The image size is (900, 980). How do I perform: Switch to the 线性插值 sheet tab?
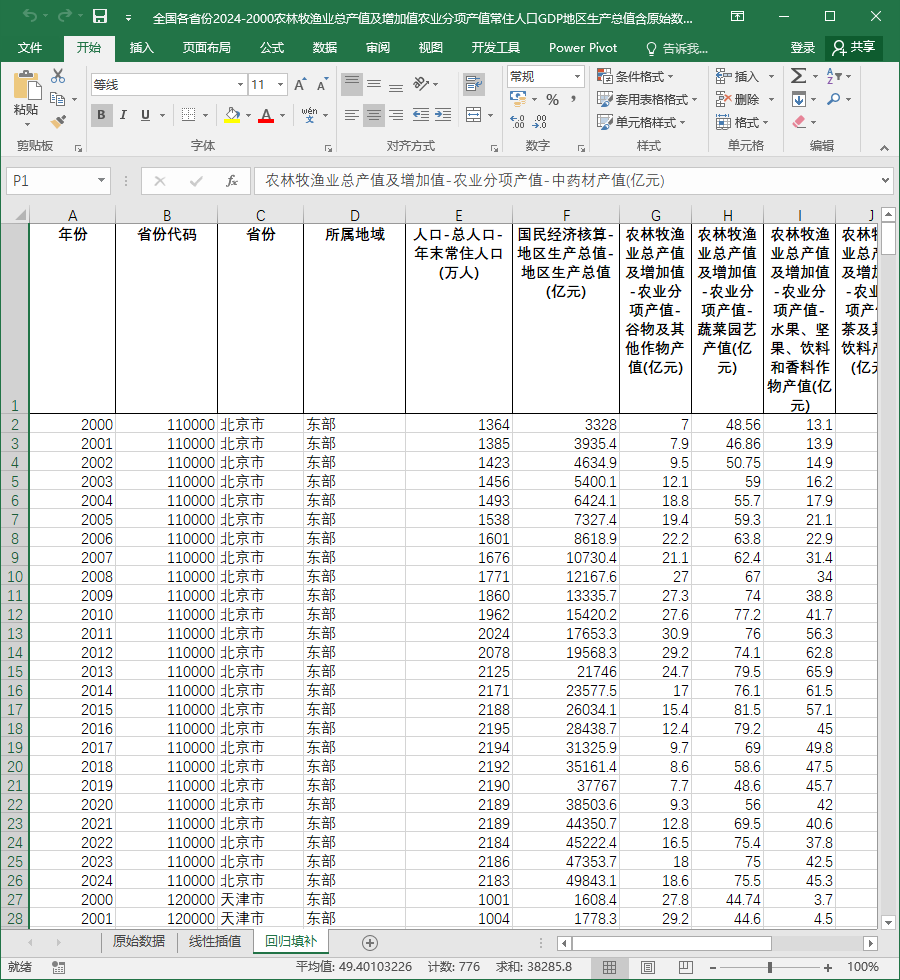[x=215, y=941]
